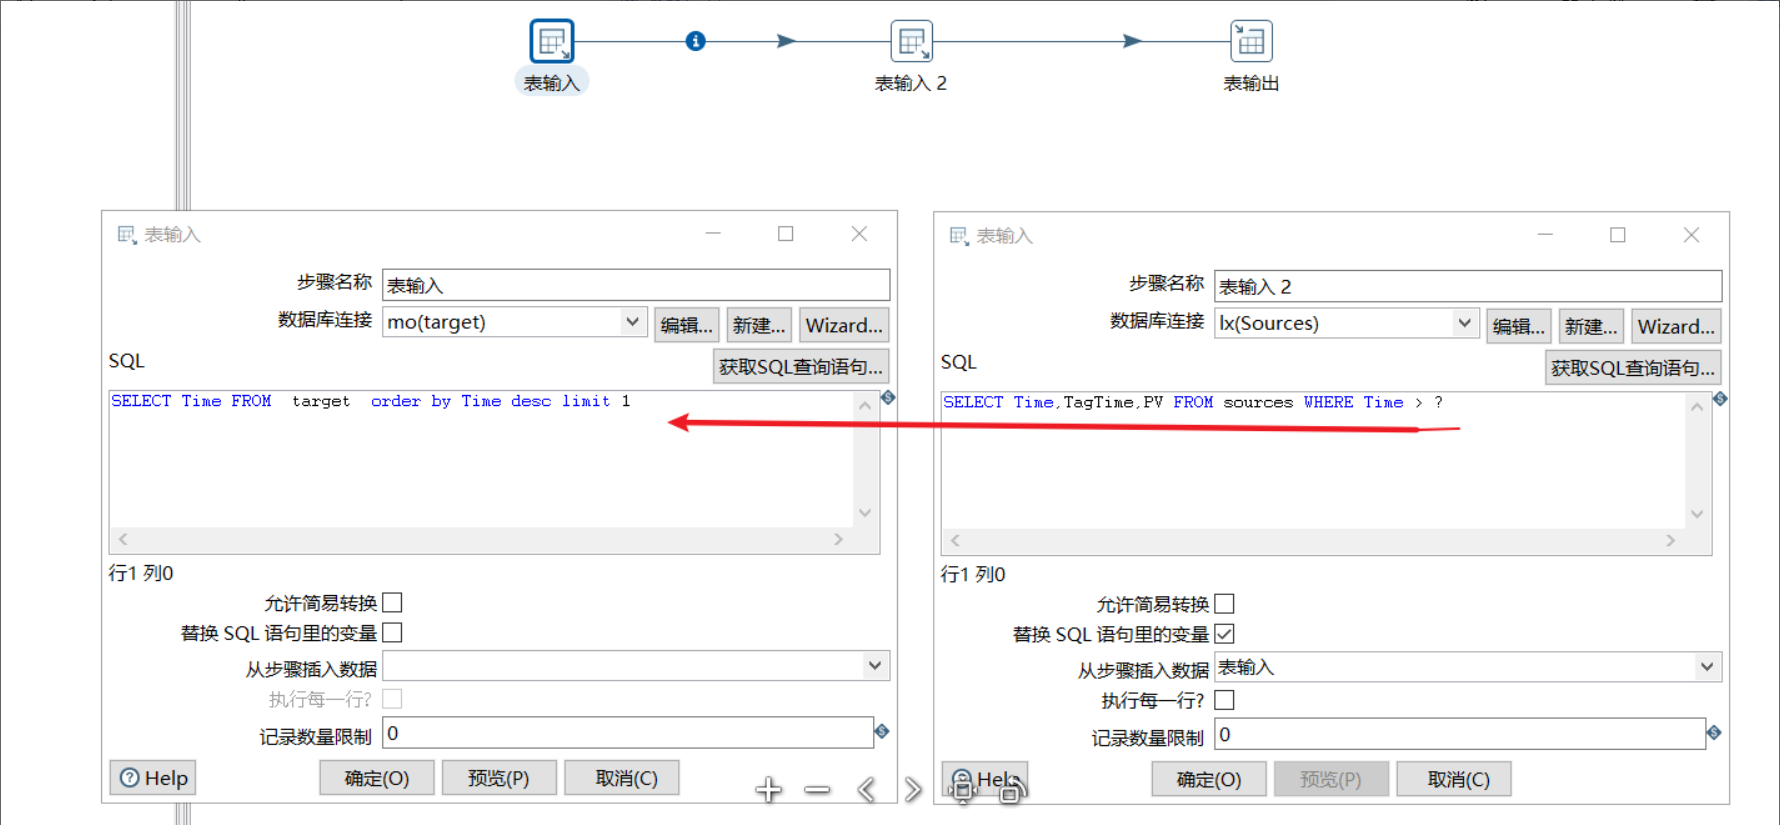Screen dimensions: 1780x825
Task: Click the left SQL editor text area
Action: pos(482,460)
